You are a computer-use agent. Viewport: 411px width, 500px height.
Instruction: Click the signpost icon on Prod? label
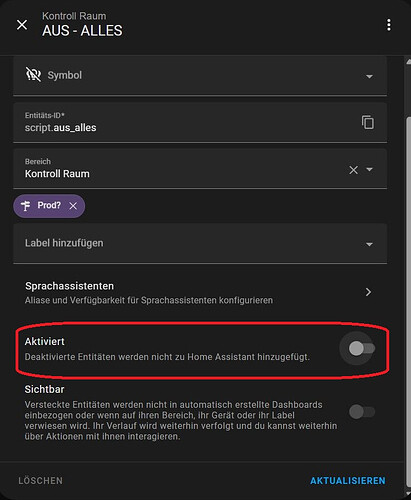click(26, 206)
